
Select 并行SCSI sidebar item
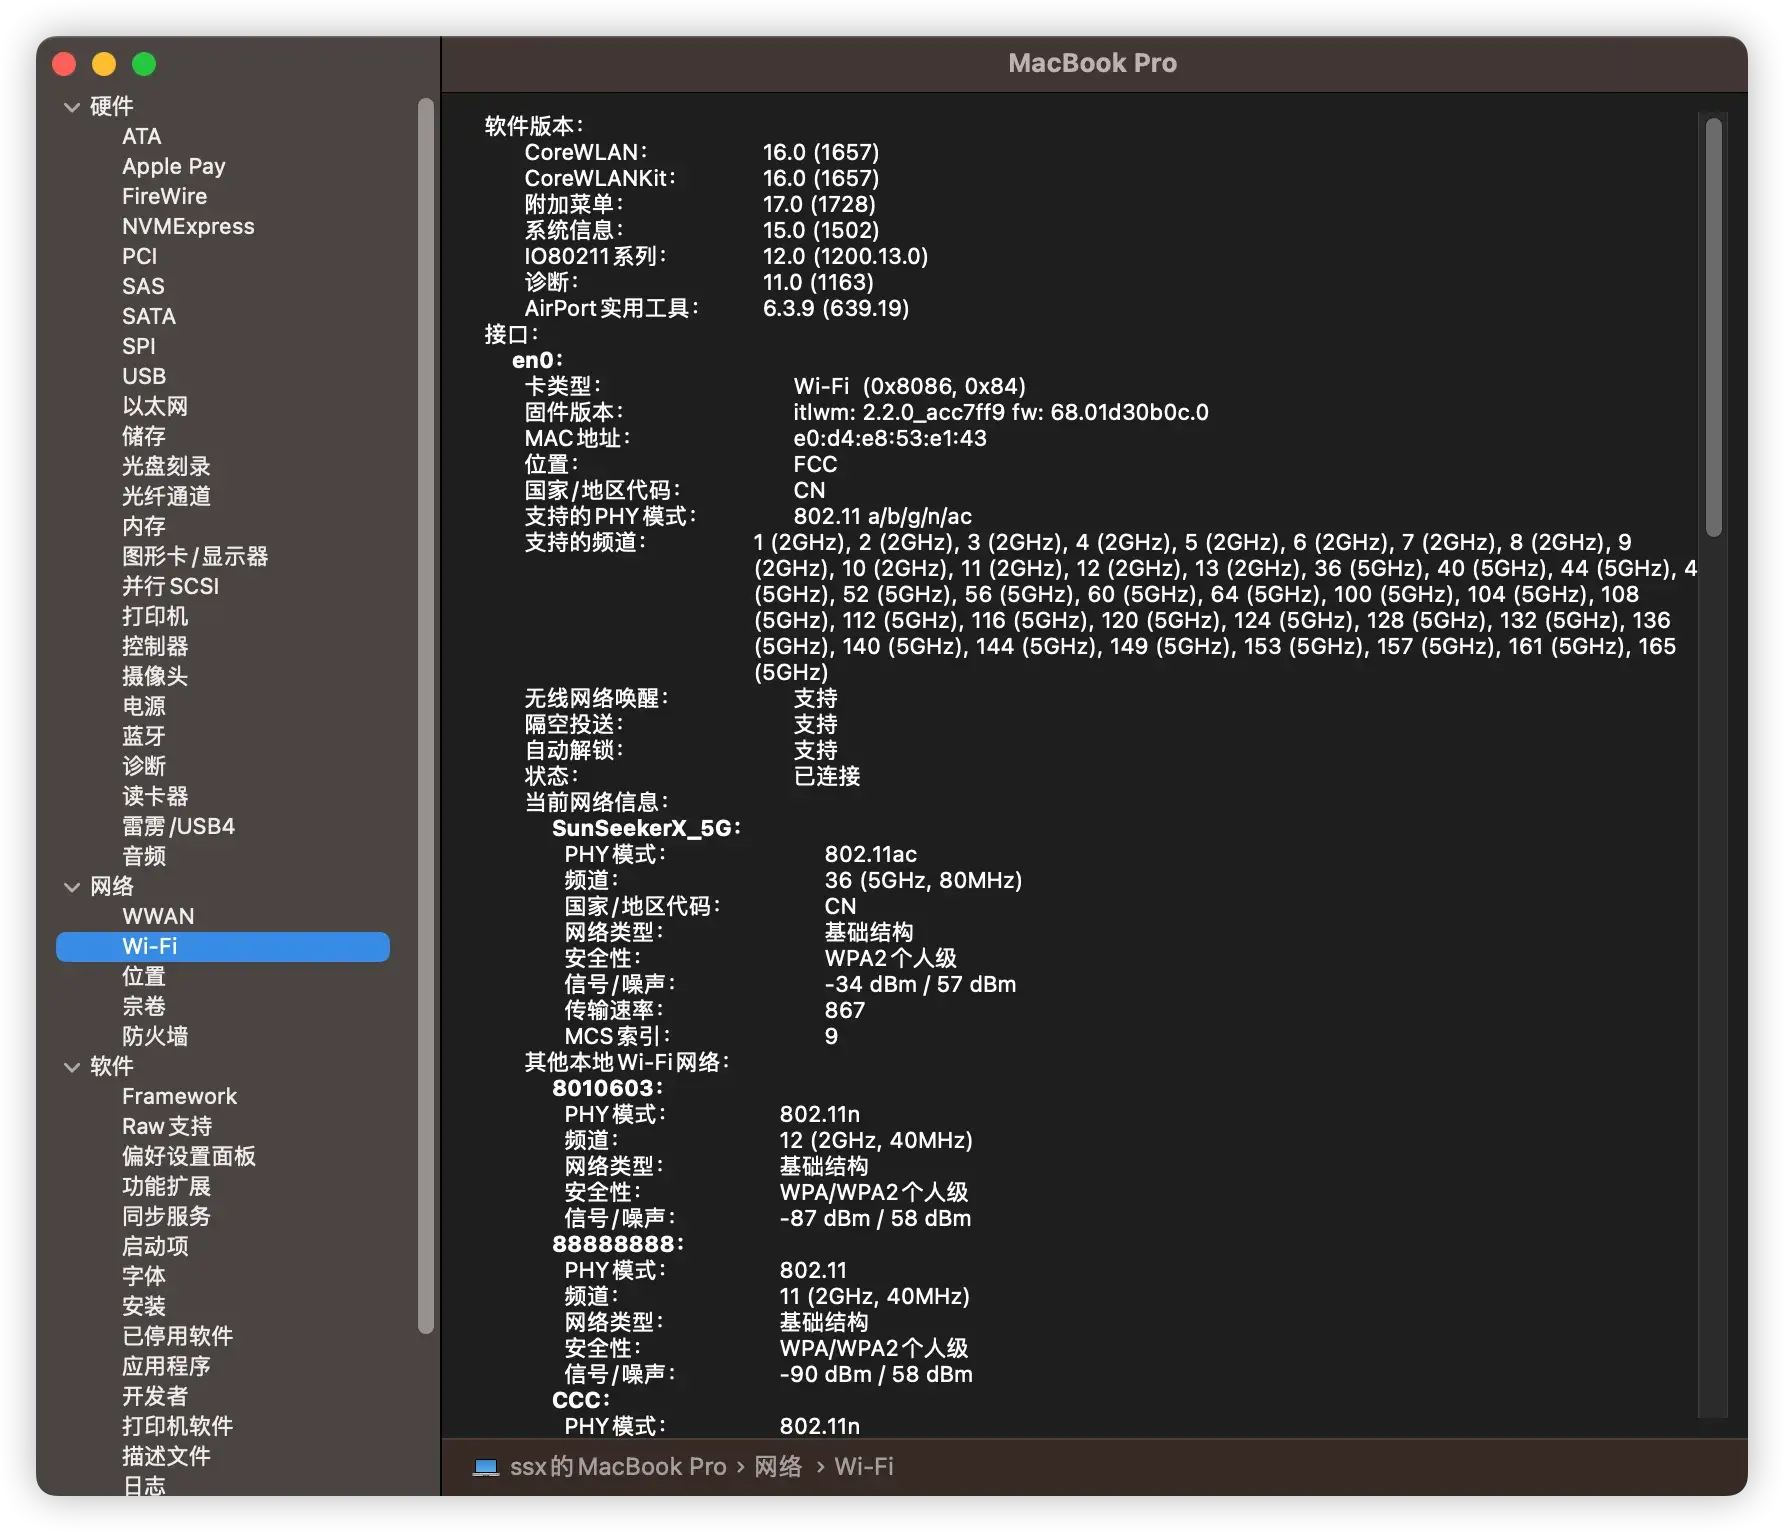coord(170,587)
